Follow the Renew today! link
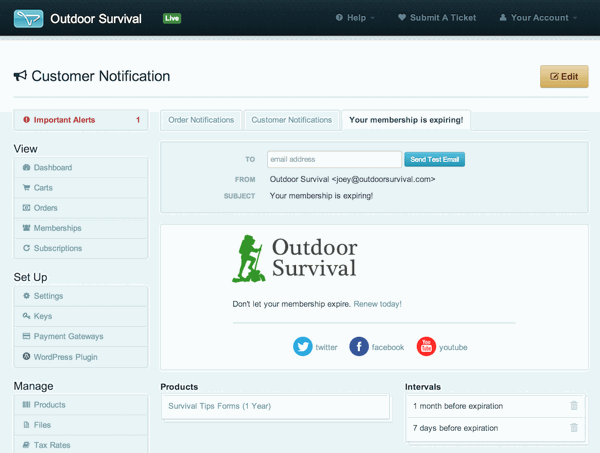 pyautogui.click(x=377, y=304)
